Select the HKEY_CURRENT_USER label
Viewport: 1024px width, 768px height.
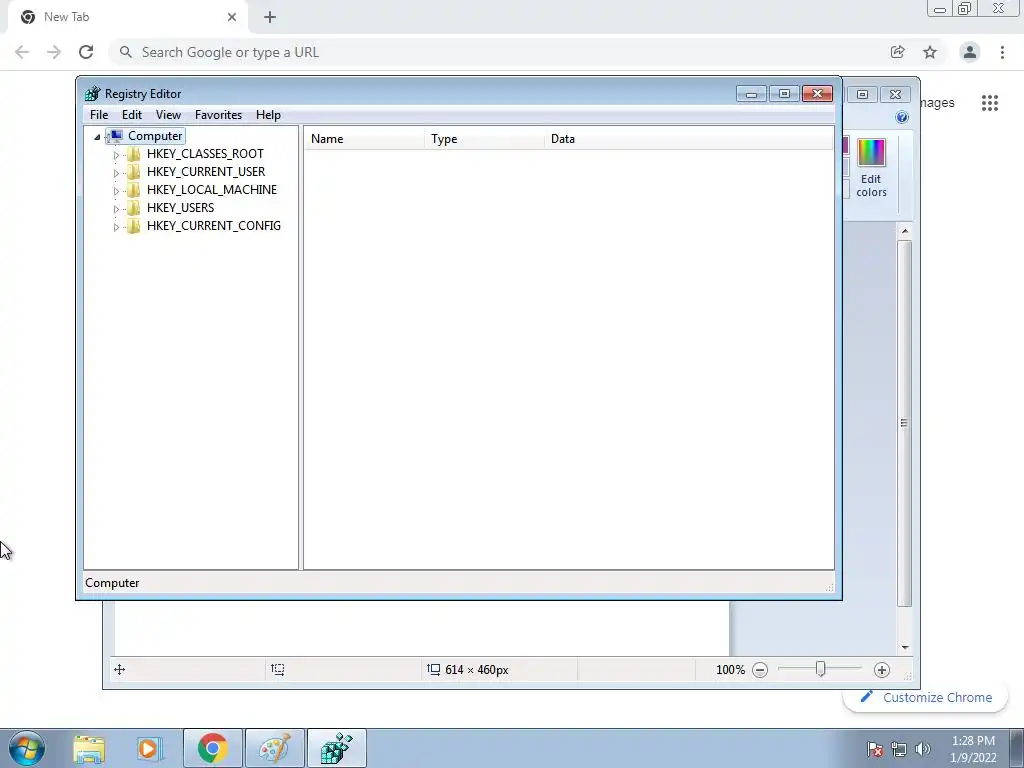coord(206,172)
